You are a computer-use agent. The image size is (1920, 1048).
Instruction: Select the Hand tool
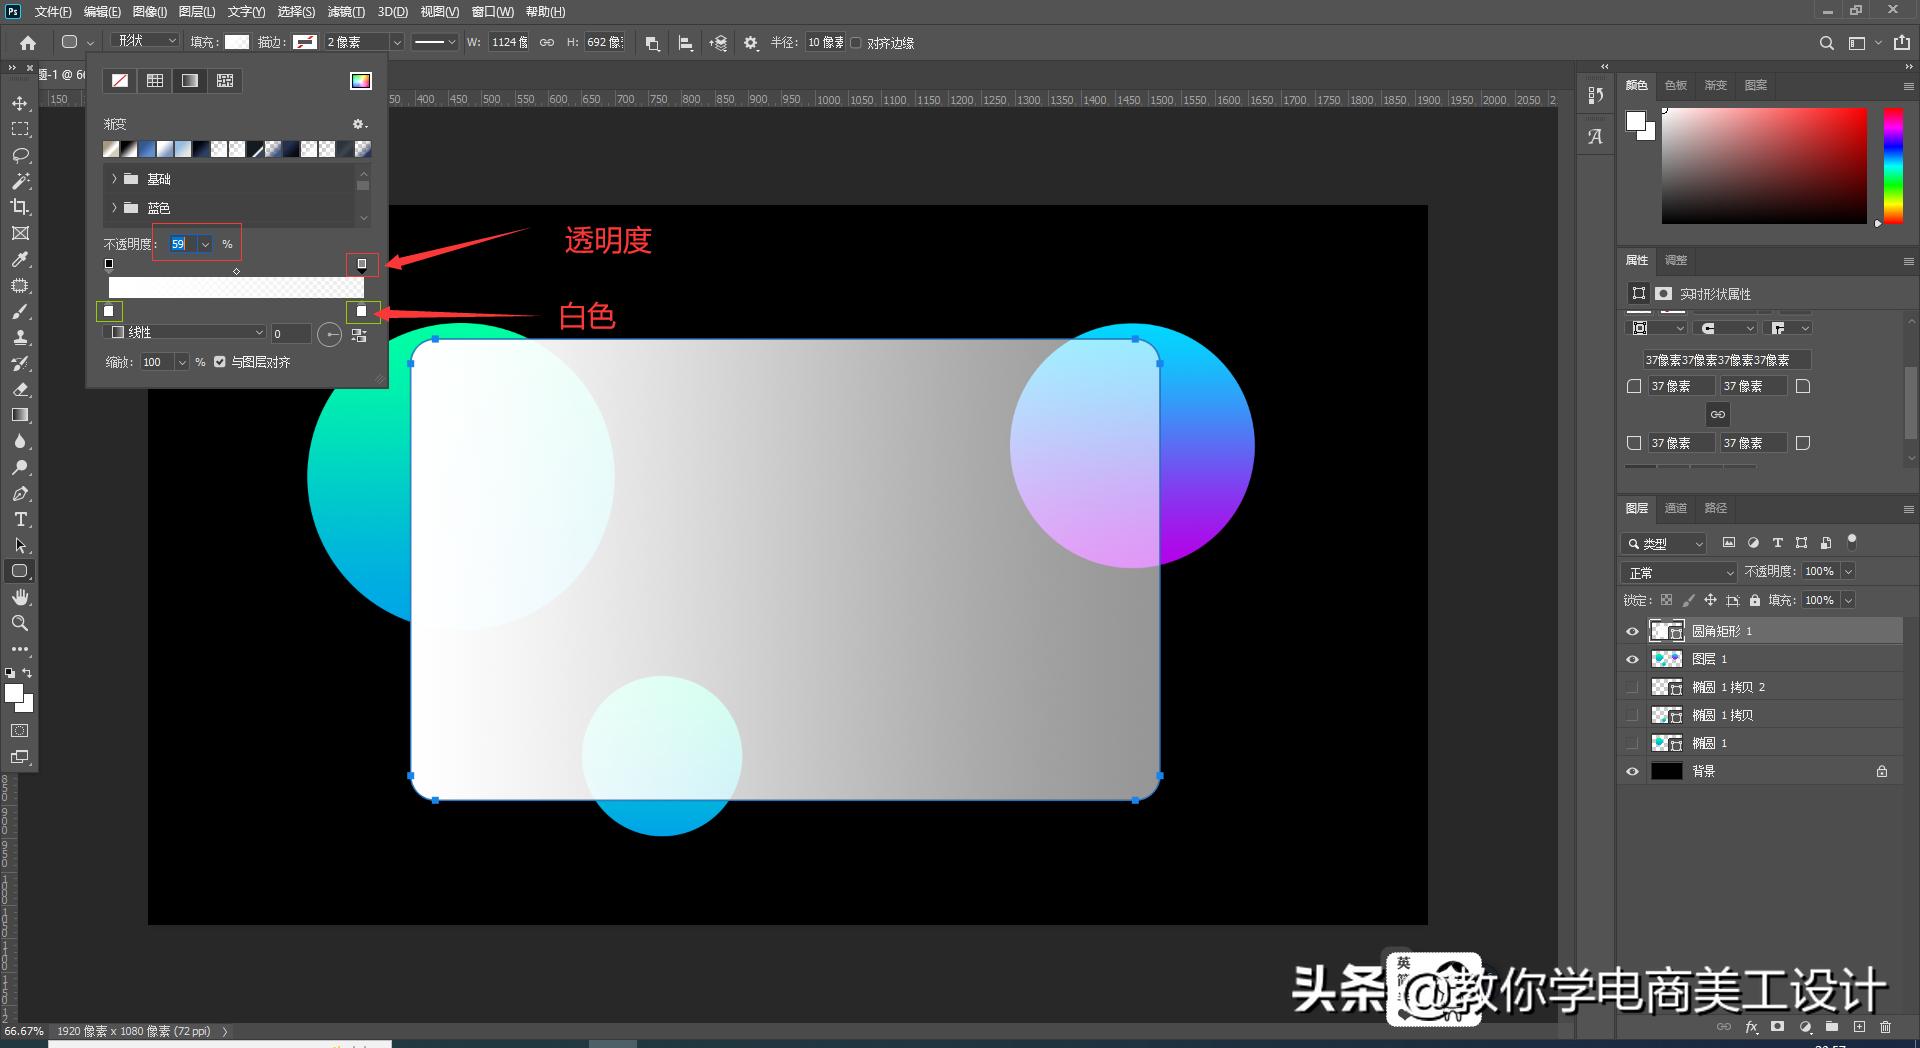pyautogui.click(x=20, y=597)
